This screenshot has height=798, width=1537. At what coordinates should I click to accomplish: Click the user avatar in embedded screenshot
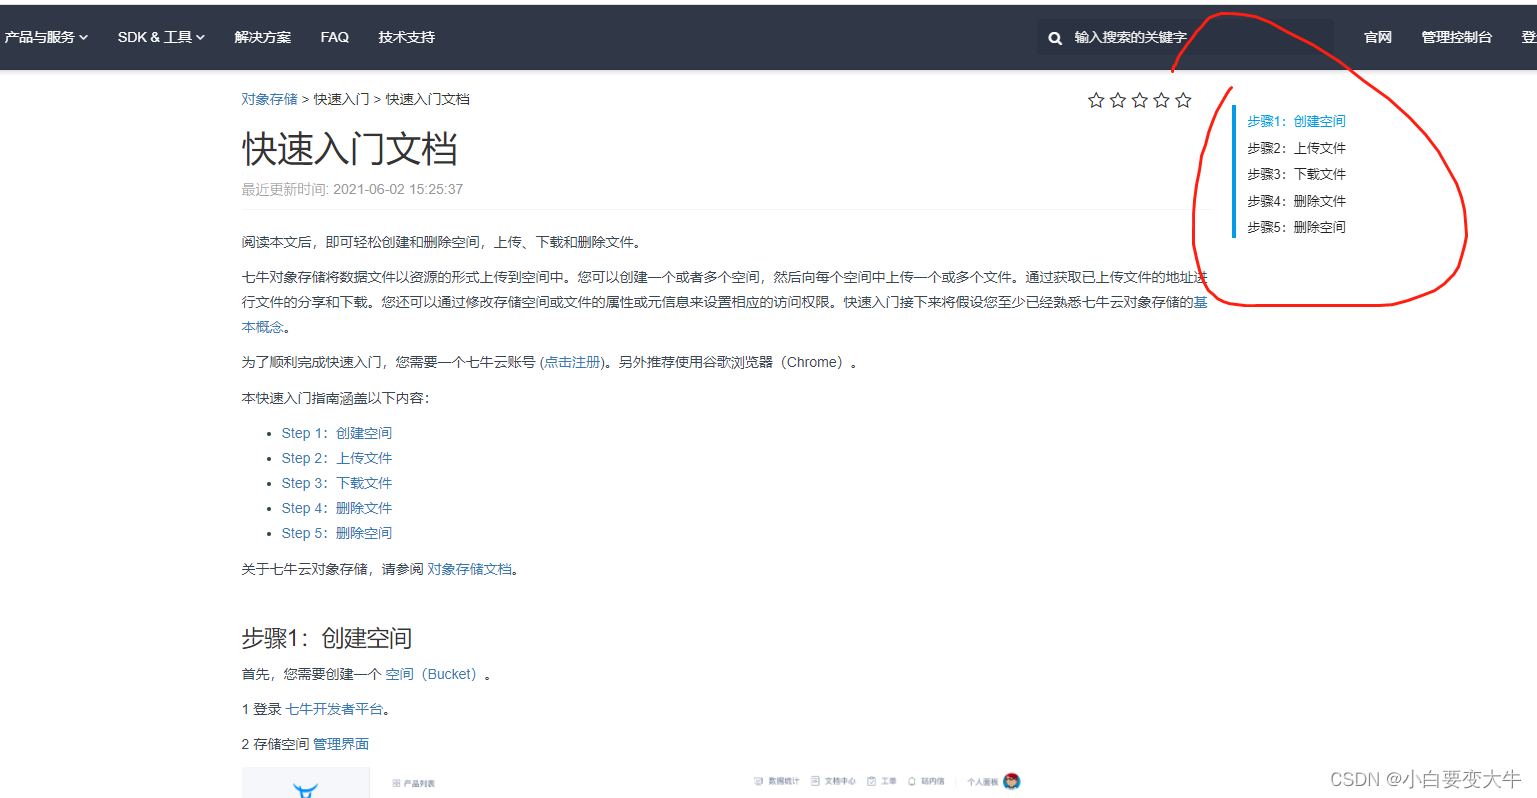1012,781
